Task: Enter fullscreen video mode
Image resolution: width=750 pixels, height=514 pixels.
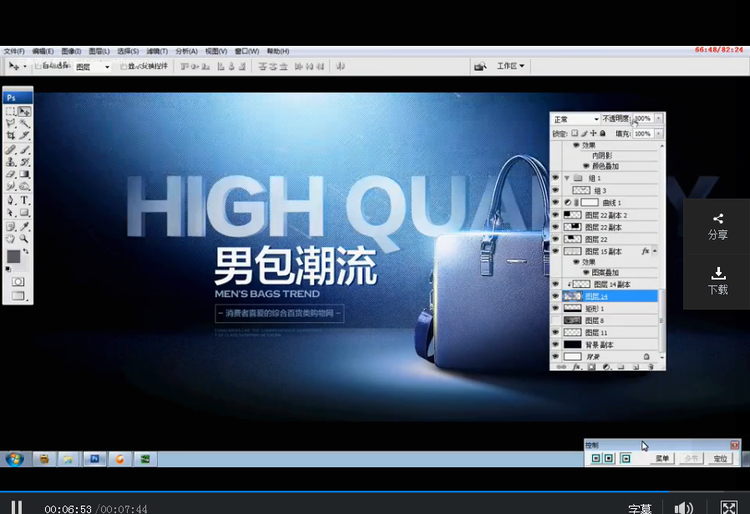Action: 729,508
